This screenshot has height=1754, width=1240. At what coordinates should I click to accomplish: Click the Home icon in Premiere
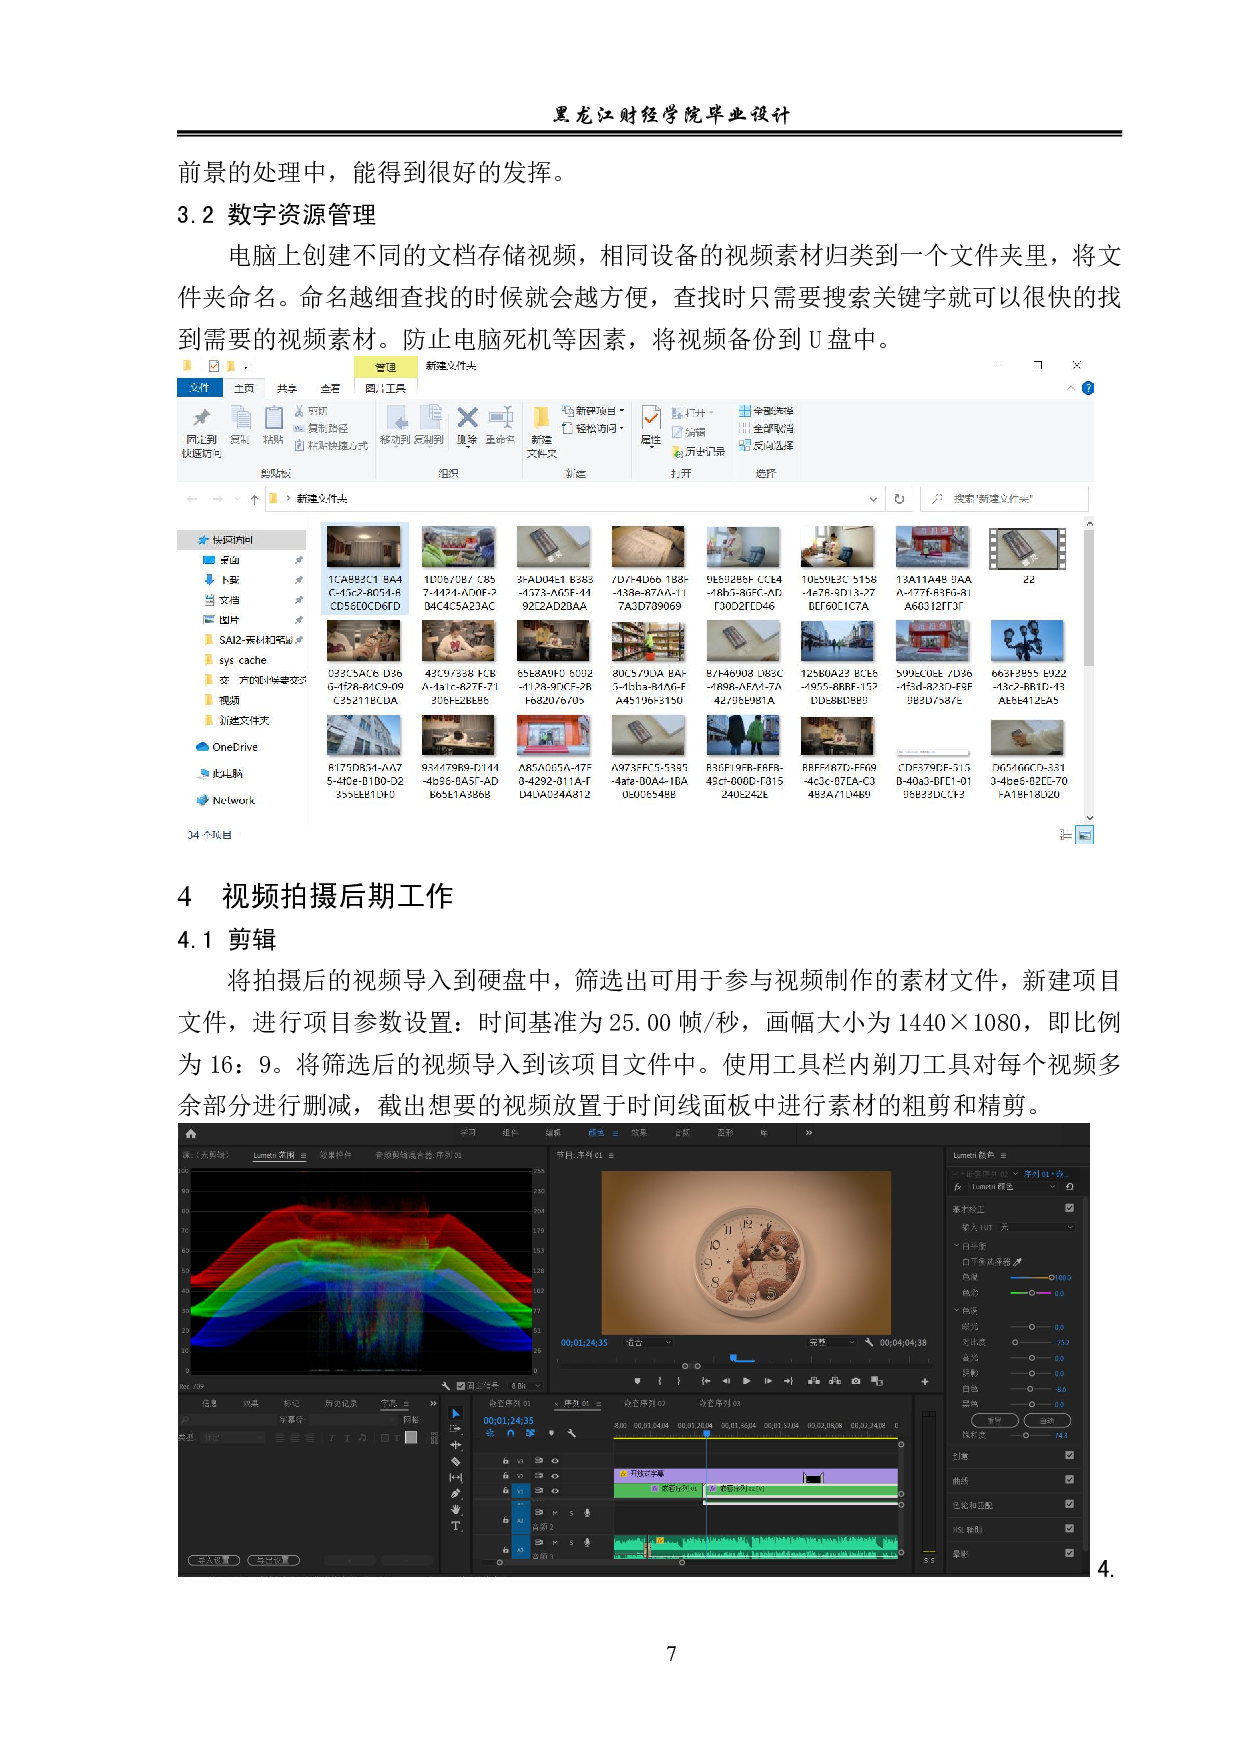point(191,1134)
